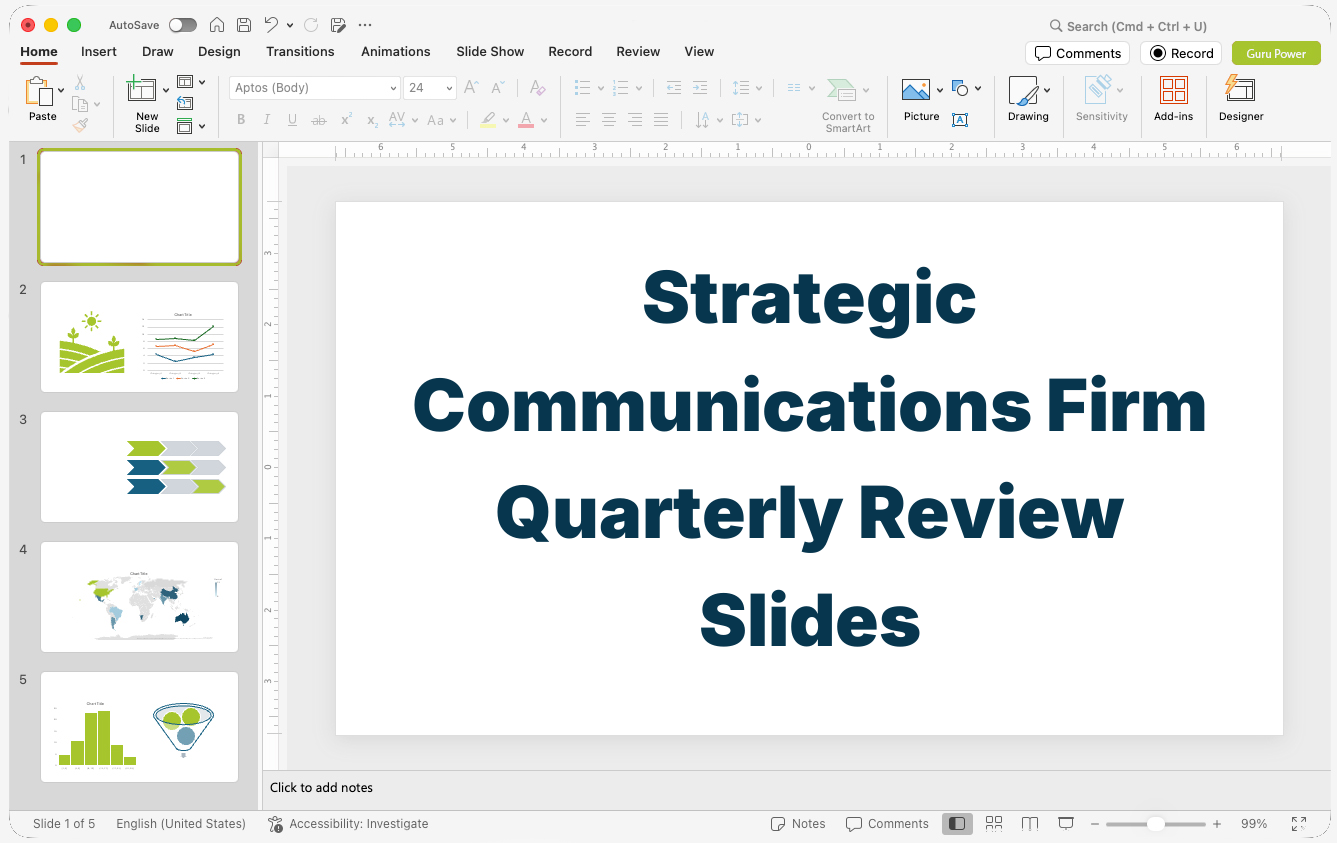
Task: Click the zoom slider handle
Action: point(1155,824)
